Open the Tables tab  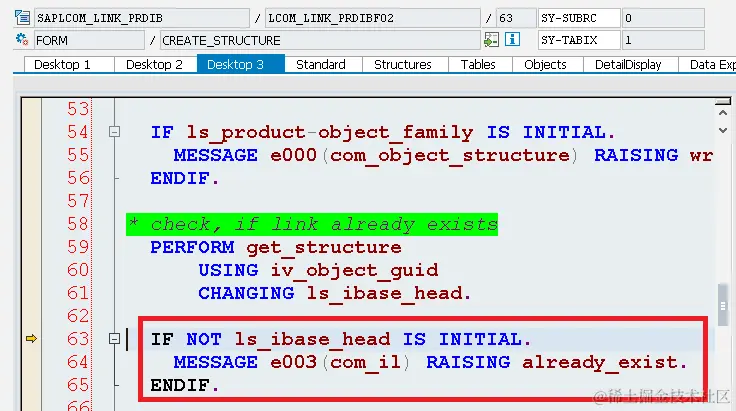coord(478,64)
